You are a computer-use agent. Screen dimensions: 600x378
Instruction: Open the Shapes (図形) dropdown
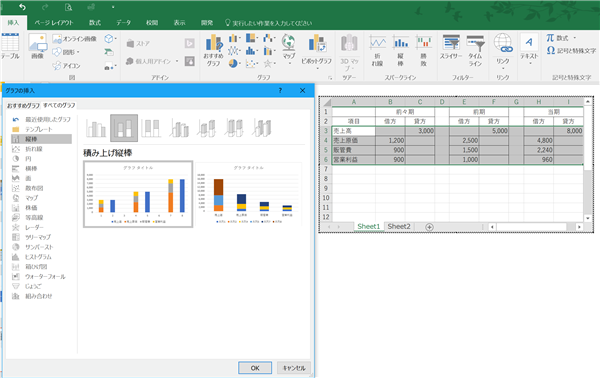[x=66, y=52]
